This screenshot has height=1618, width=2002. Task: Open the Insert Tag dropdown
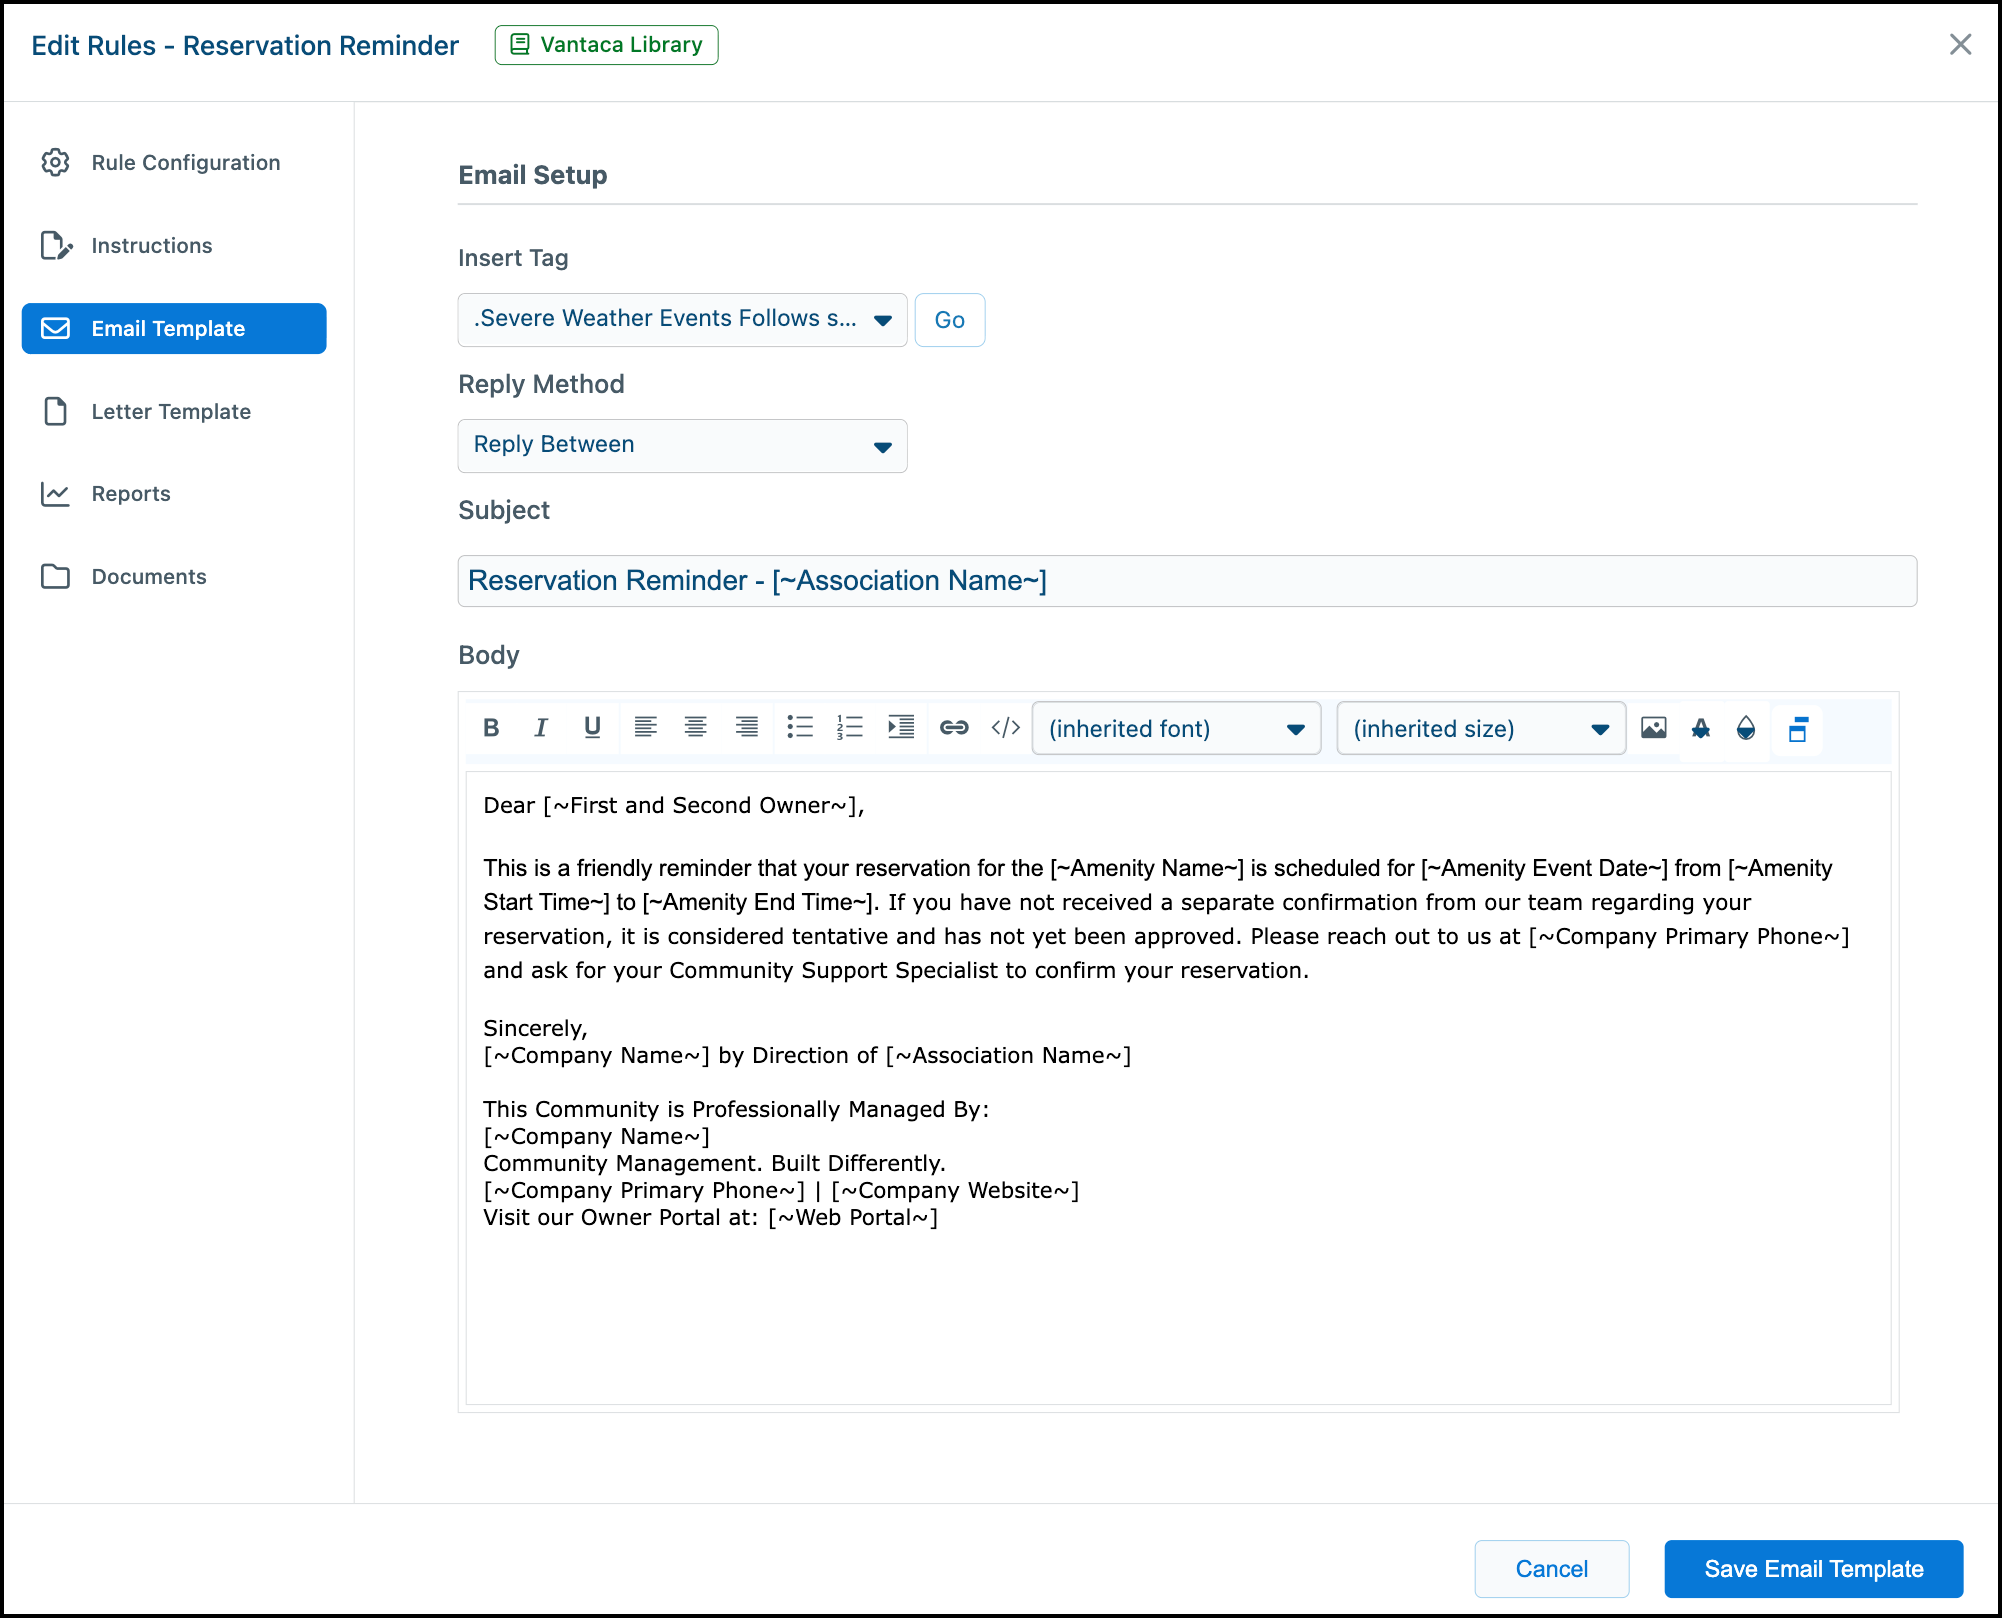[x=682, y=320]
